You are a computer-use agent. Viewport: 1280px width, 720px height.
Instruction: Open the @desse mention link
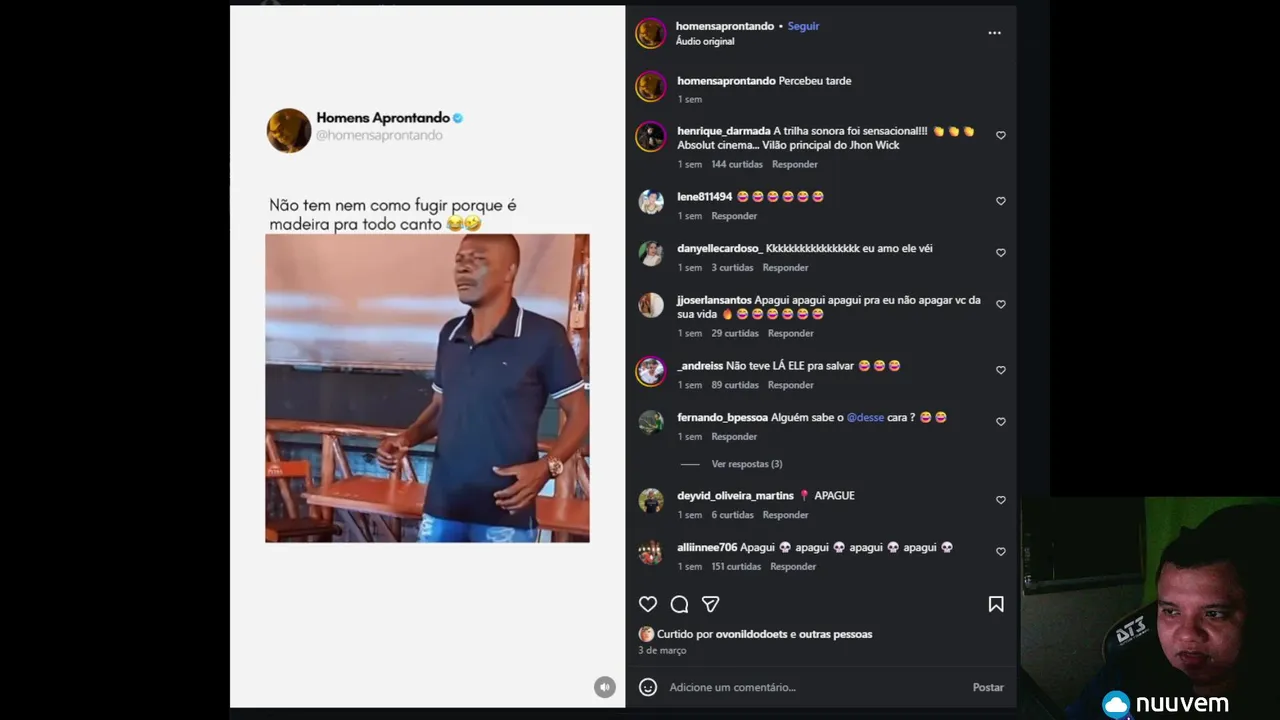(x=865, y=417)
